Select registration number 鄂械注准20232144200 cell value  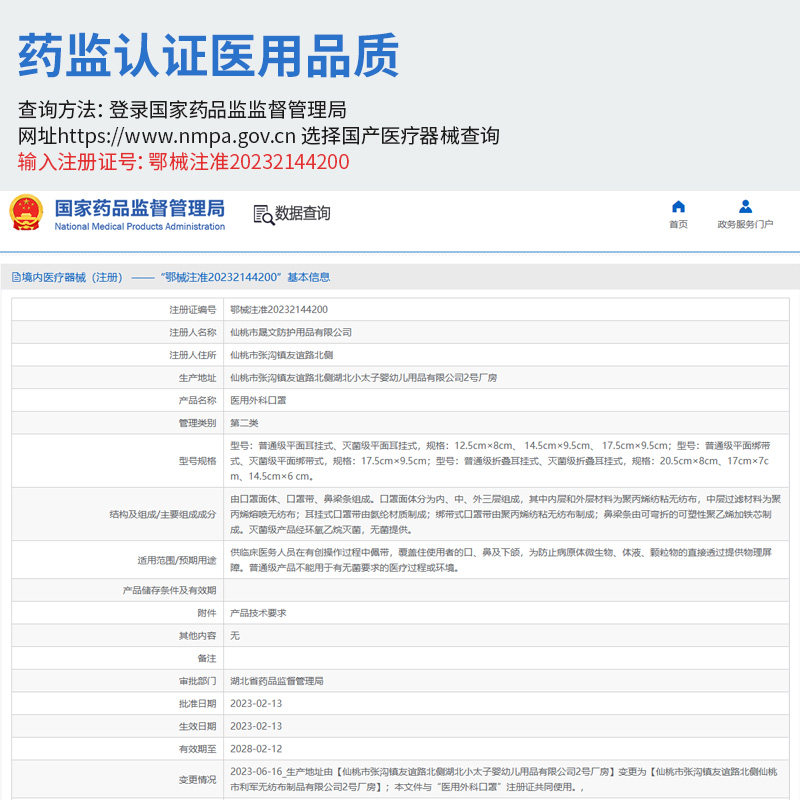(x=279, y=310)
